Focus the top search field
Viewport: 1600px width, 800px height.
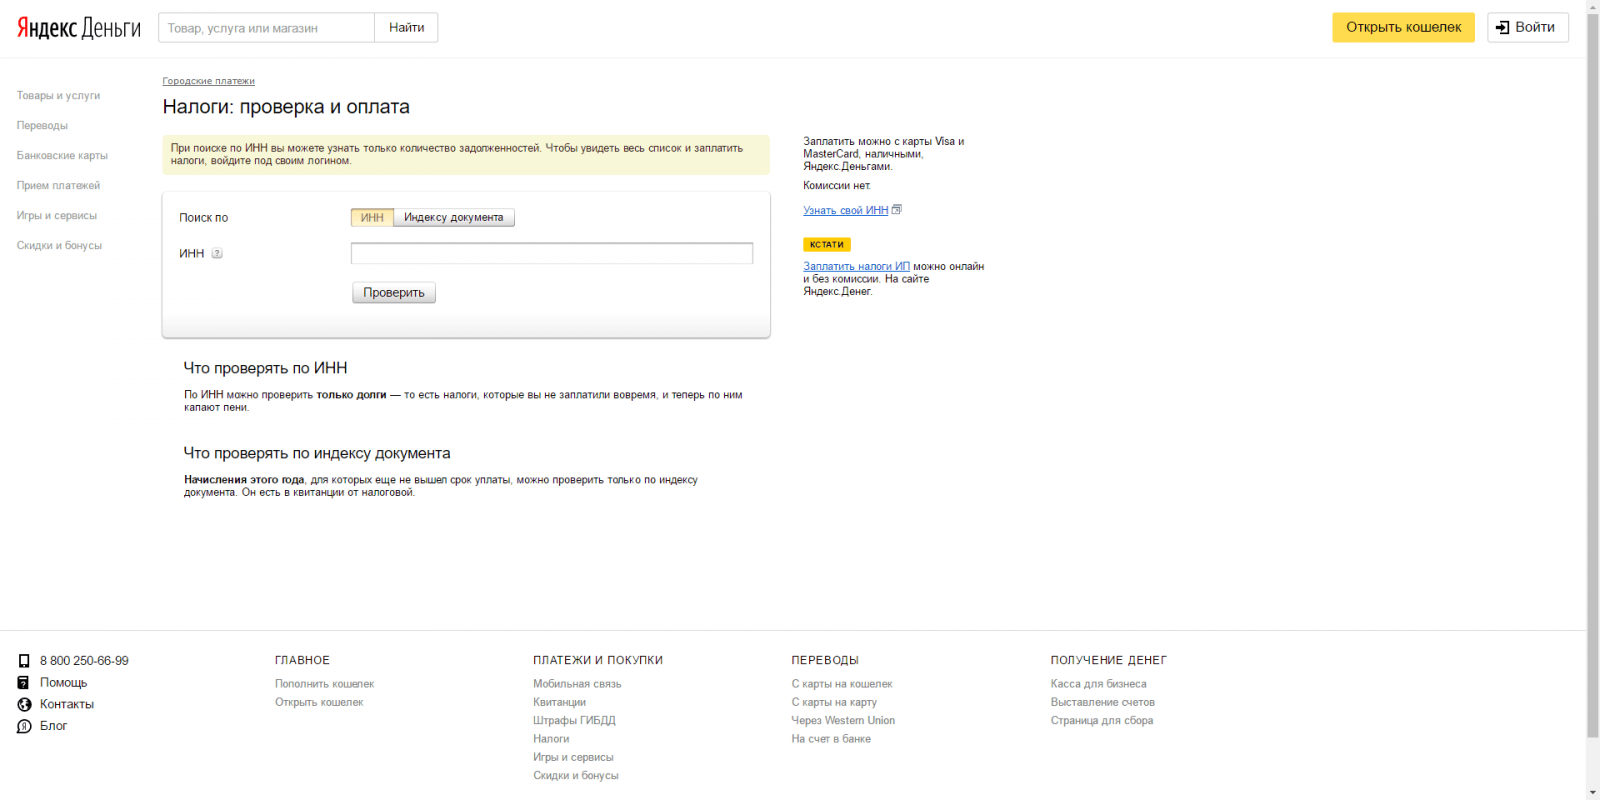[x=266, y=28]
